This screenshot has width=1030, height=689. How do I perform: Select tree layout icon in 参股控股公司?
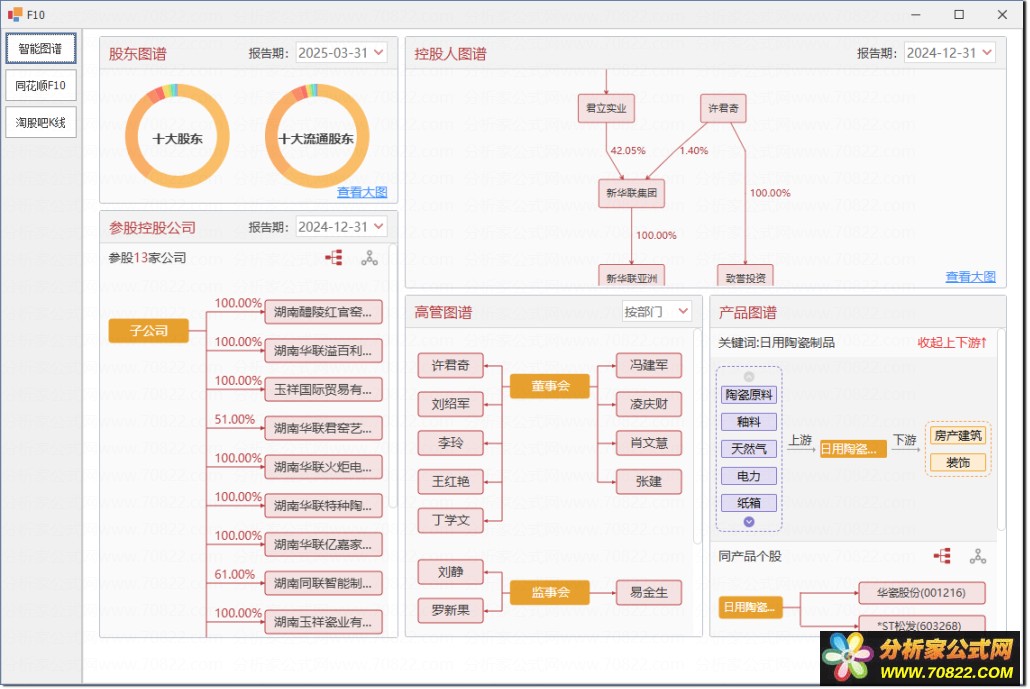point(334,257)
